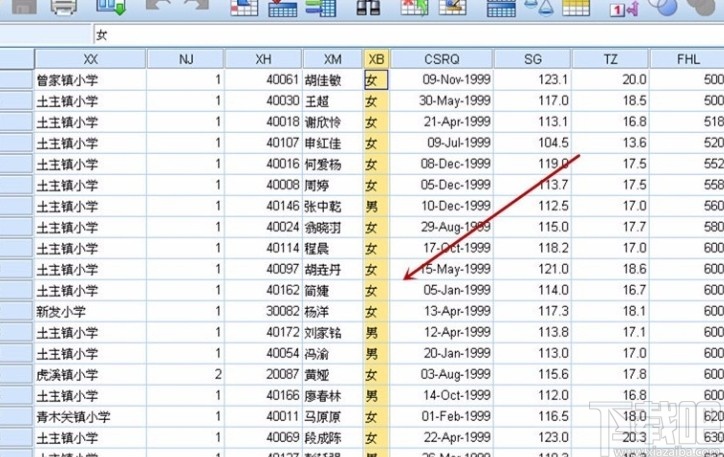Select the XH column header

pyautogui.click(x=263, y=59)
